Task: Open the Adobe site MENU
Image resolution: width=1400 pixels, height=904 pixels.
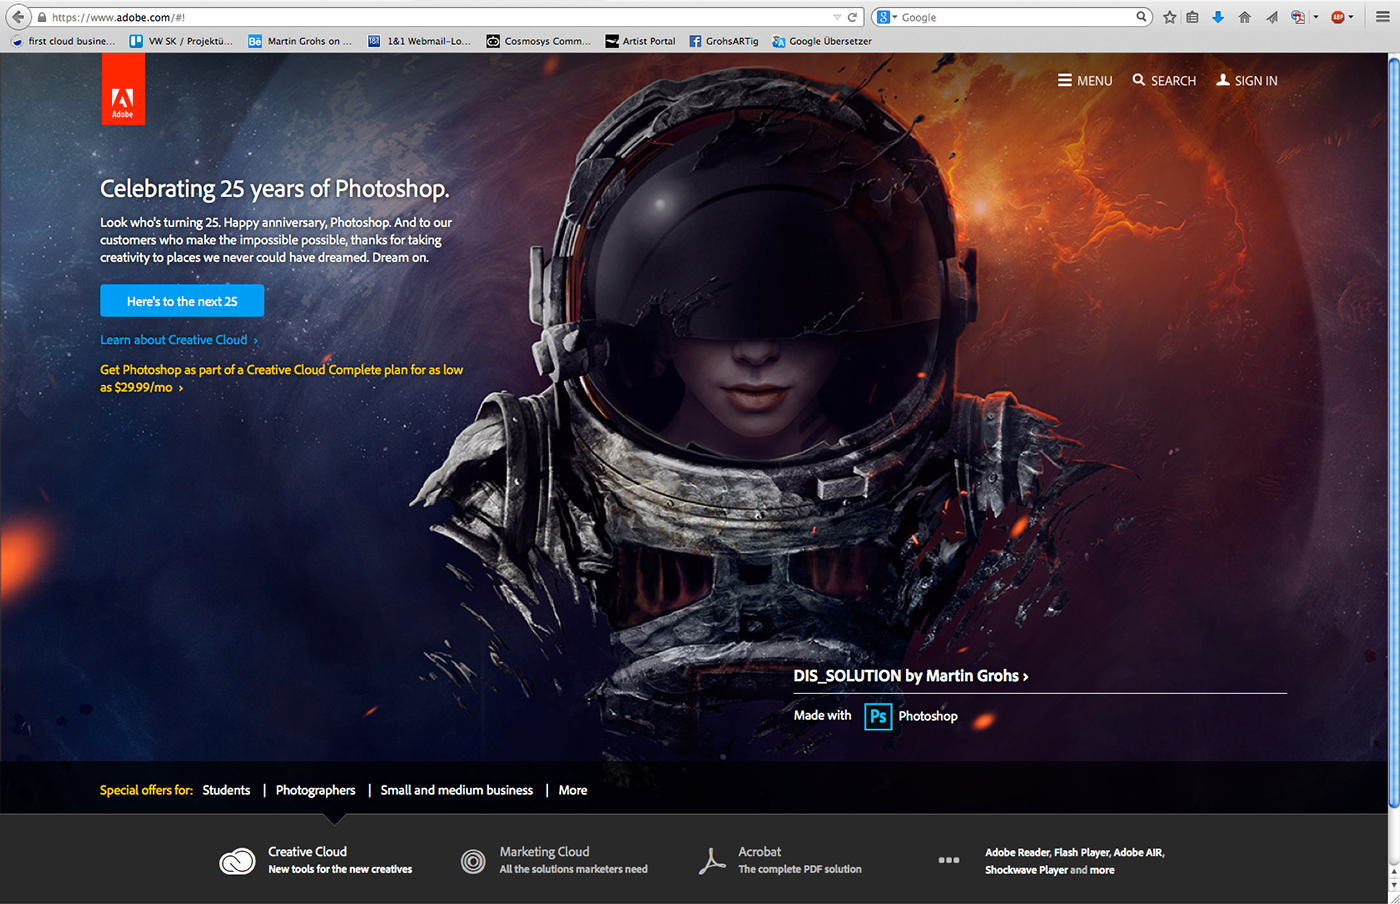Action: pyautogui.click(x=1085, y=81)
